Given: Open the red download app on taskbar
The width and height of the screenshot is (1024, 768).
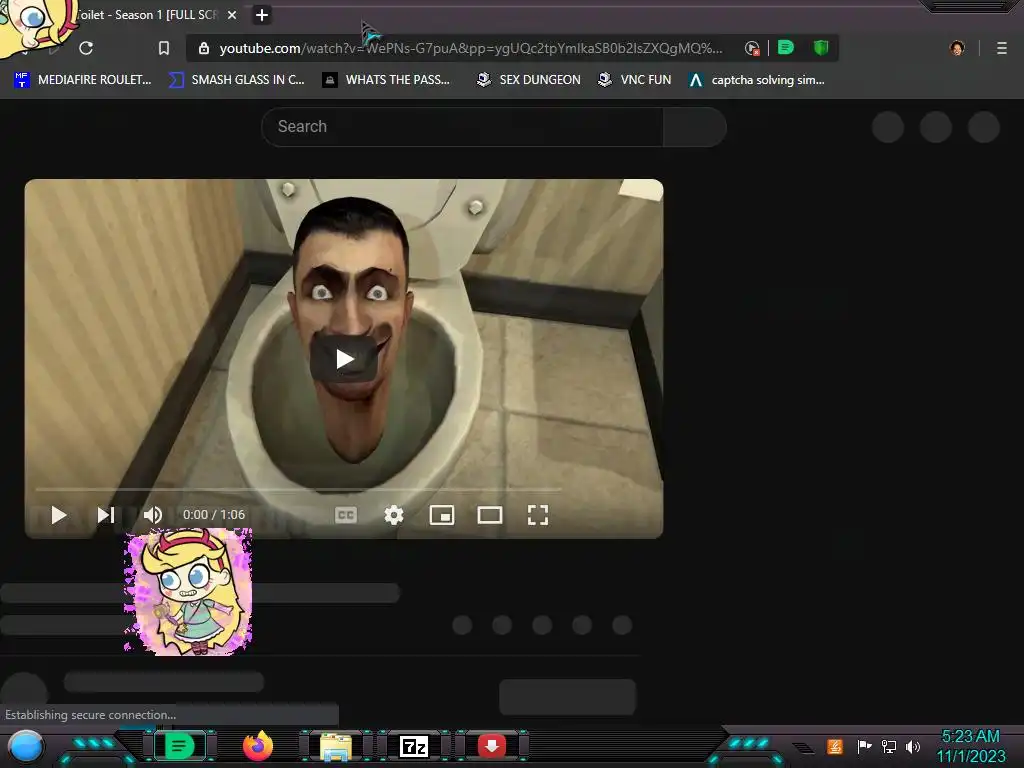Looking at the screenshot, I should point(492,745).
